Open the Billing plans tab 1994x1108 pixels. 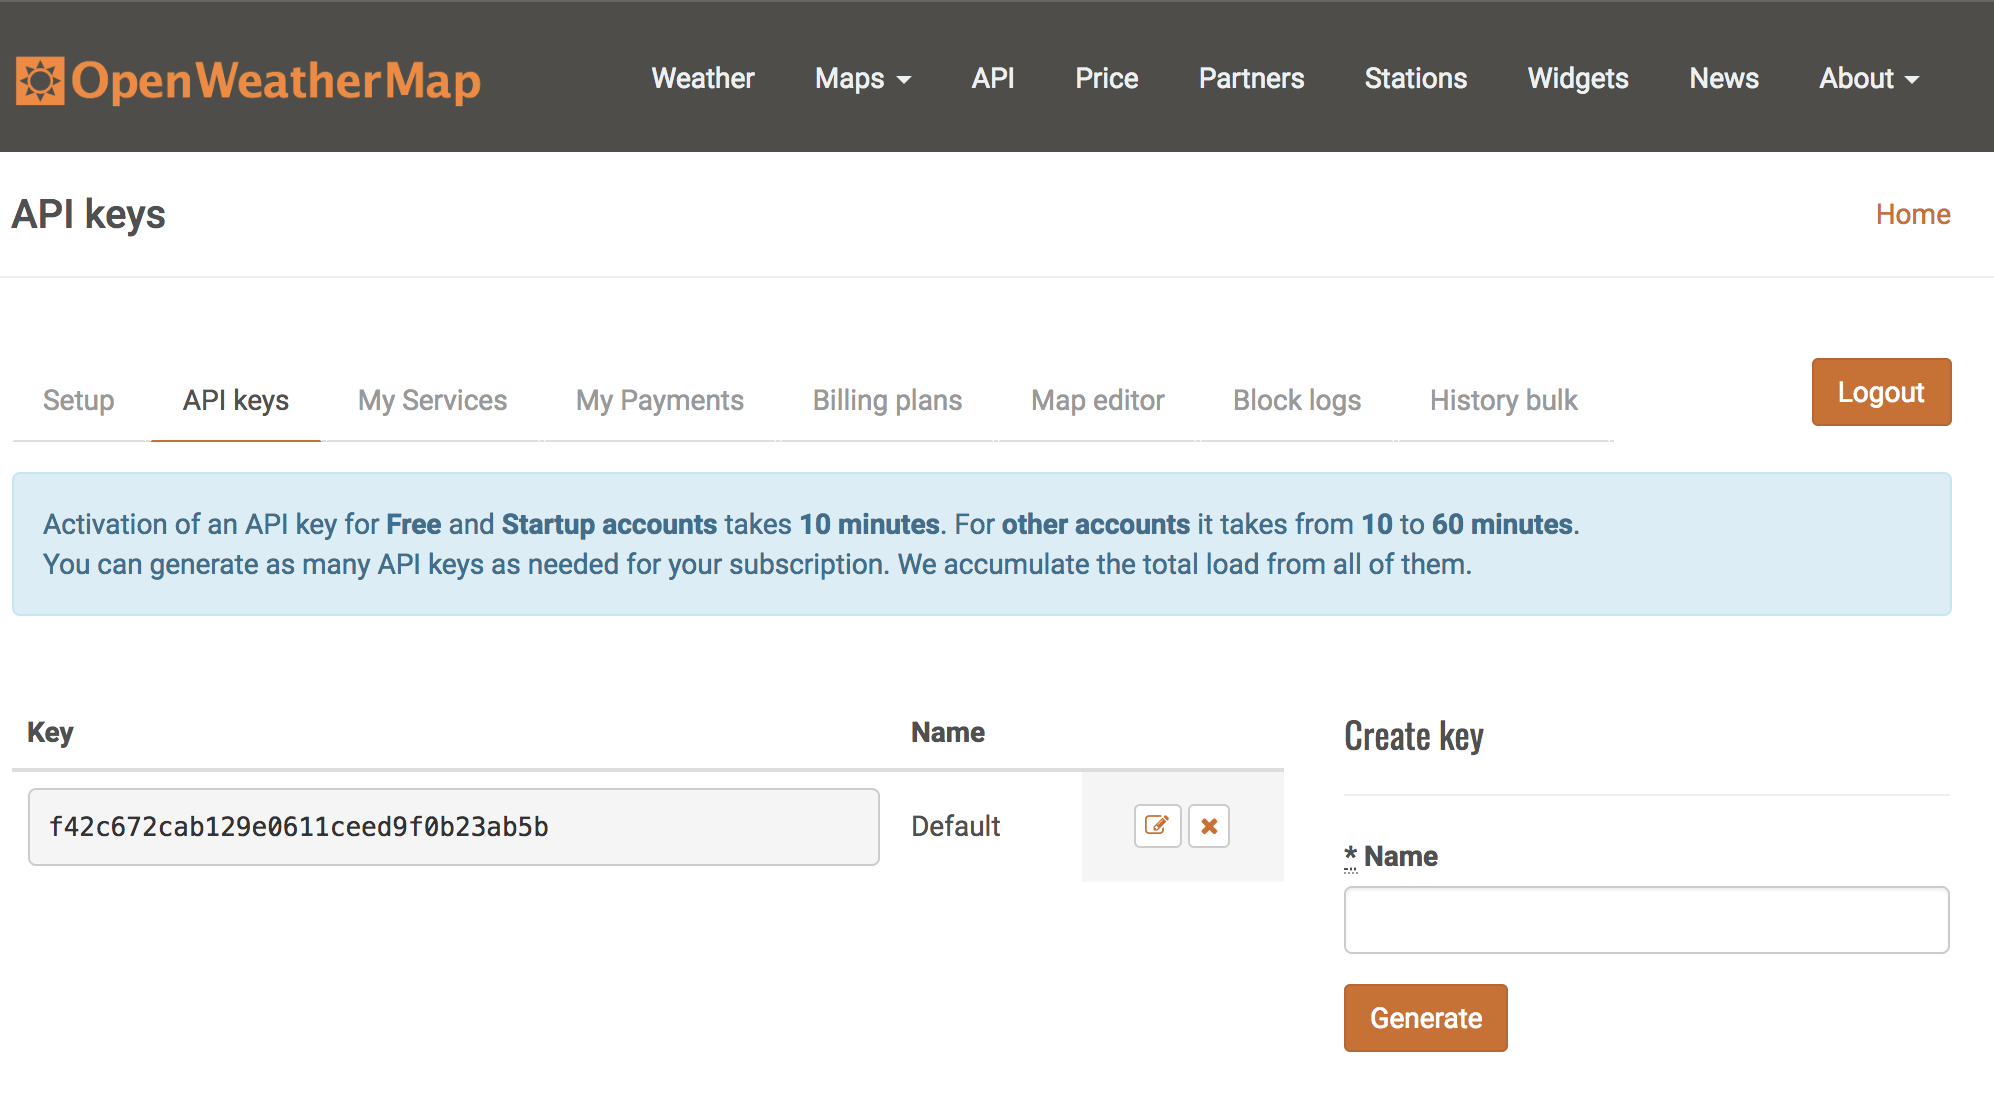[x=887, y=400]
